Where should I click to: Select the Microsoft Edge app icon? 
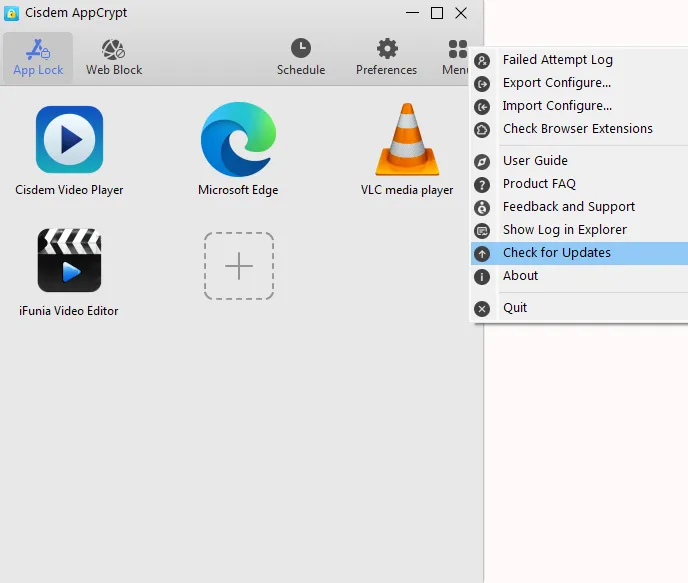238,139
